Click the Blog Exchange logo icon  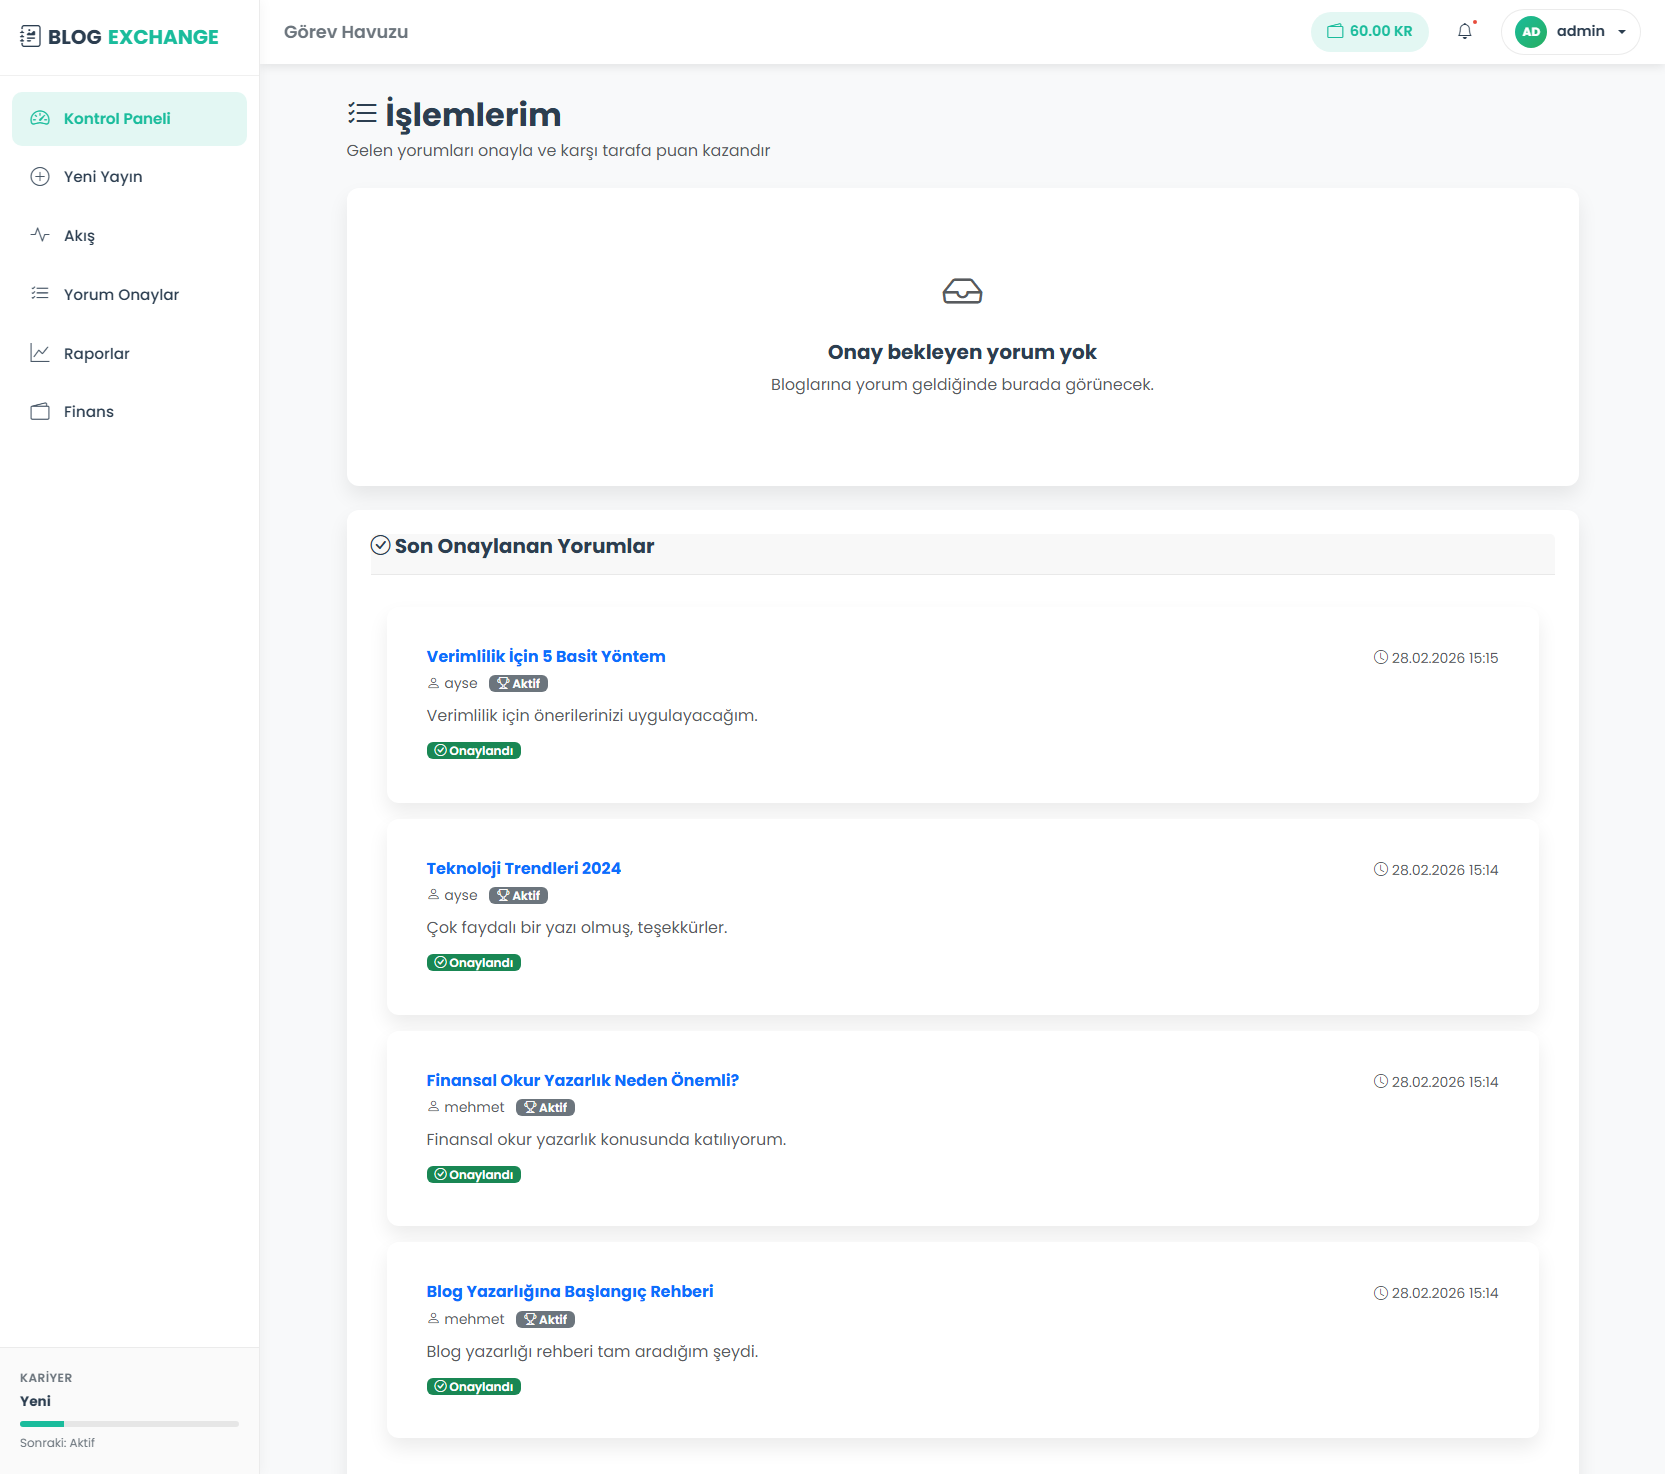click(30, 37)
